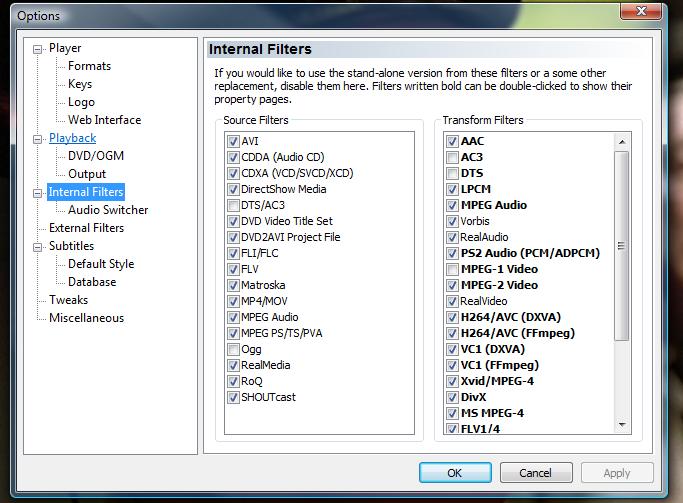
Task: Collapse the Playback tree node
Action: [39, 138]
